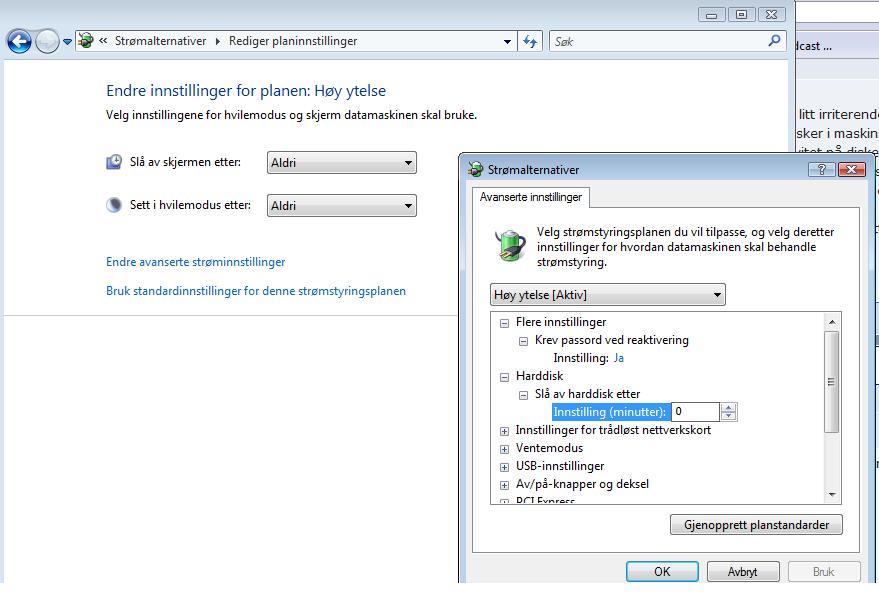Collapse the Harddisk tree node
This screenshot has height=600, width=879.
click(505, 377)
